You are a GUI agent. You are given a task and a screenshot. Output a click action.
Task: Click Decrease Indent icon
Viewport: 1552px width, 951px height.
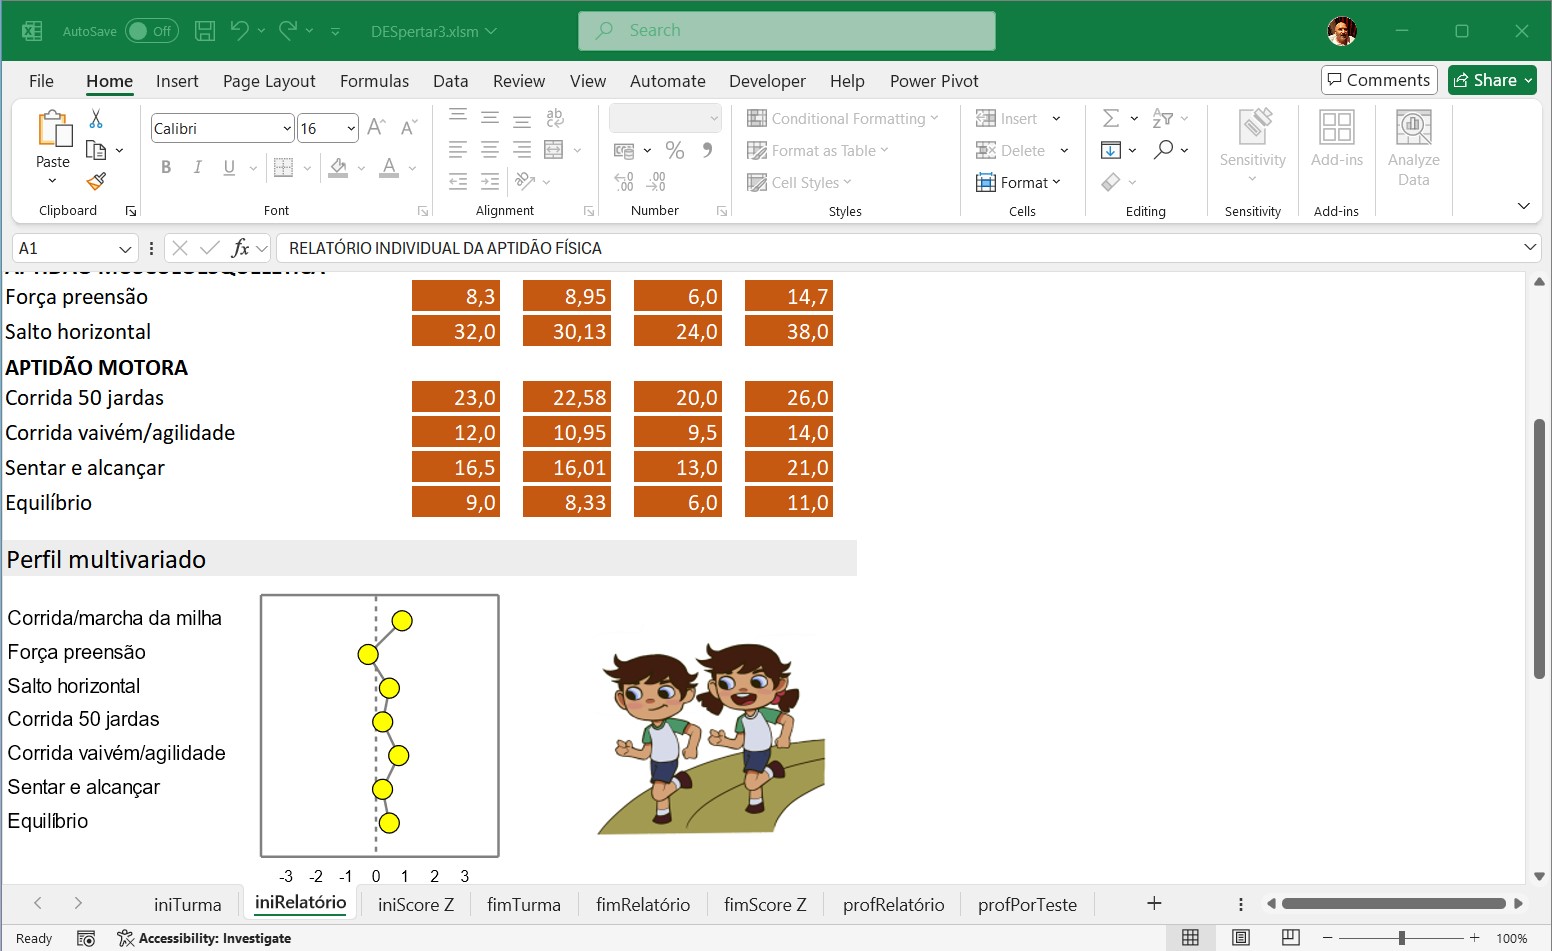coord(458,181)
